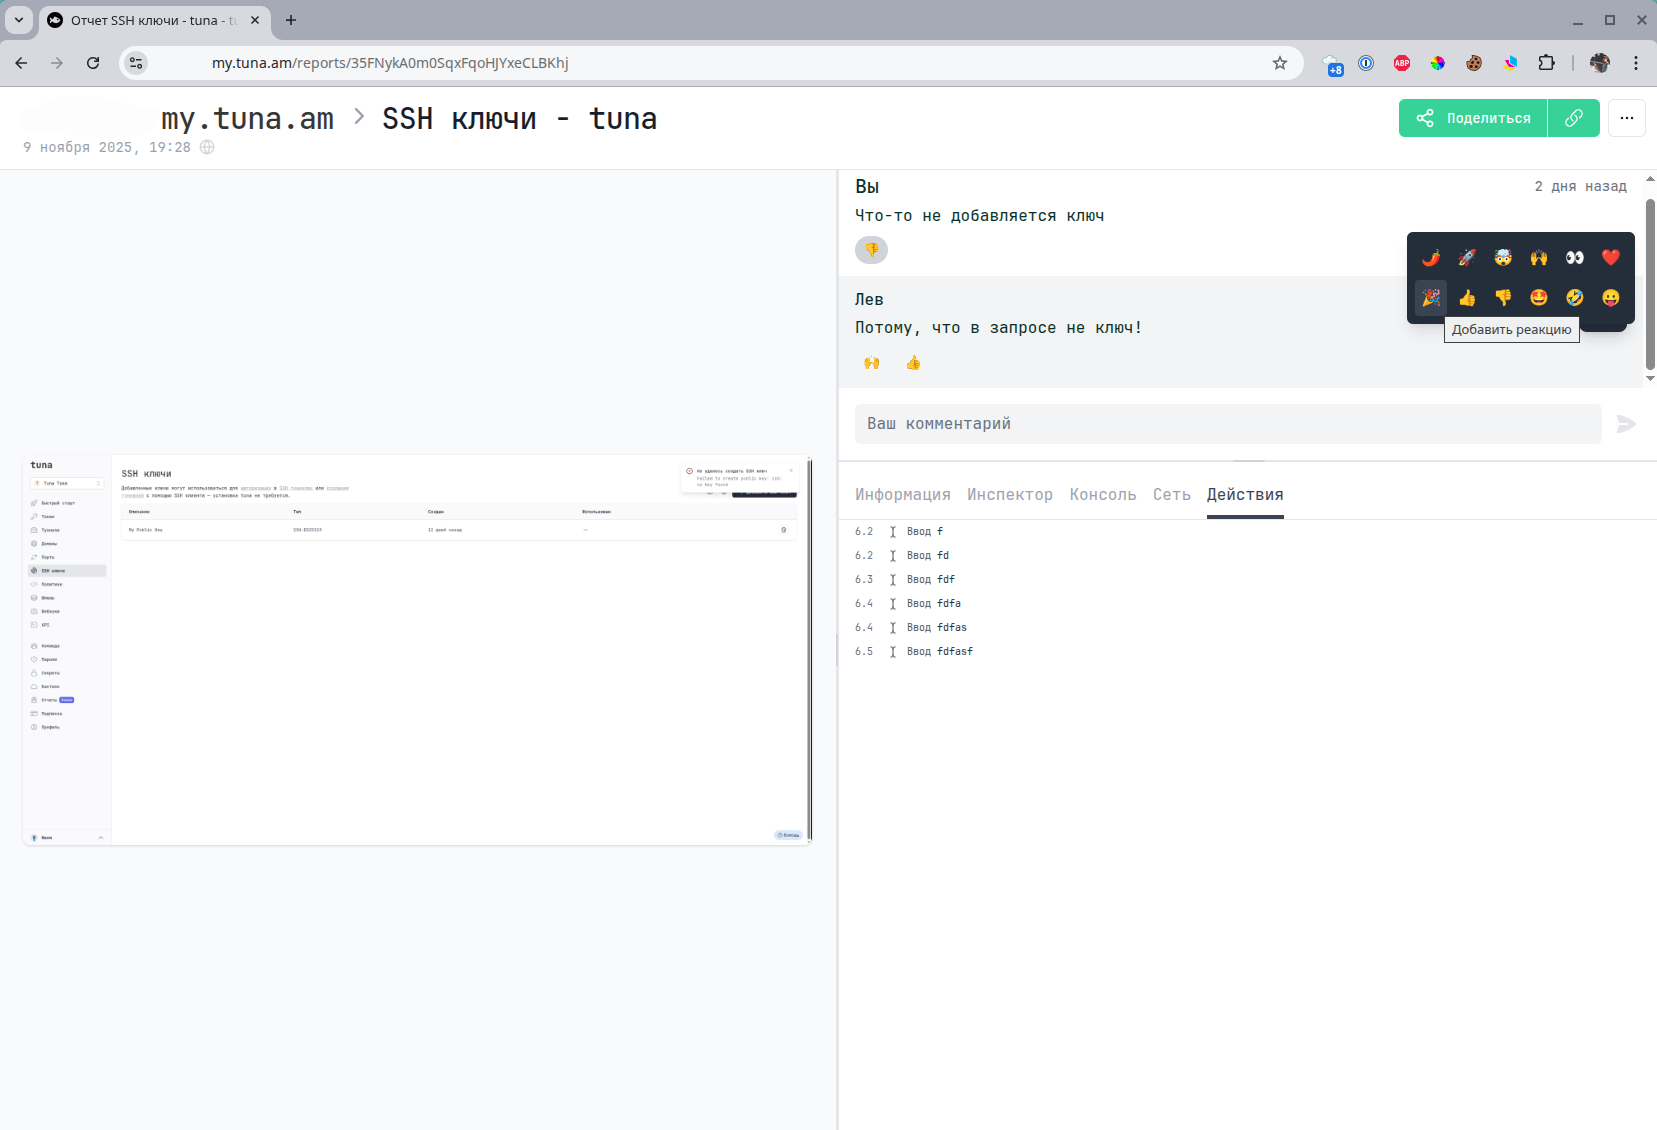The width and height of the screenshot is (1657, 1130).
Task: Select the exploding head emoji
Action: coord(1503,258)
